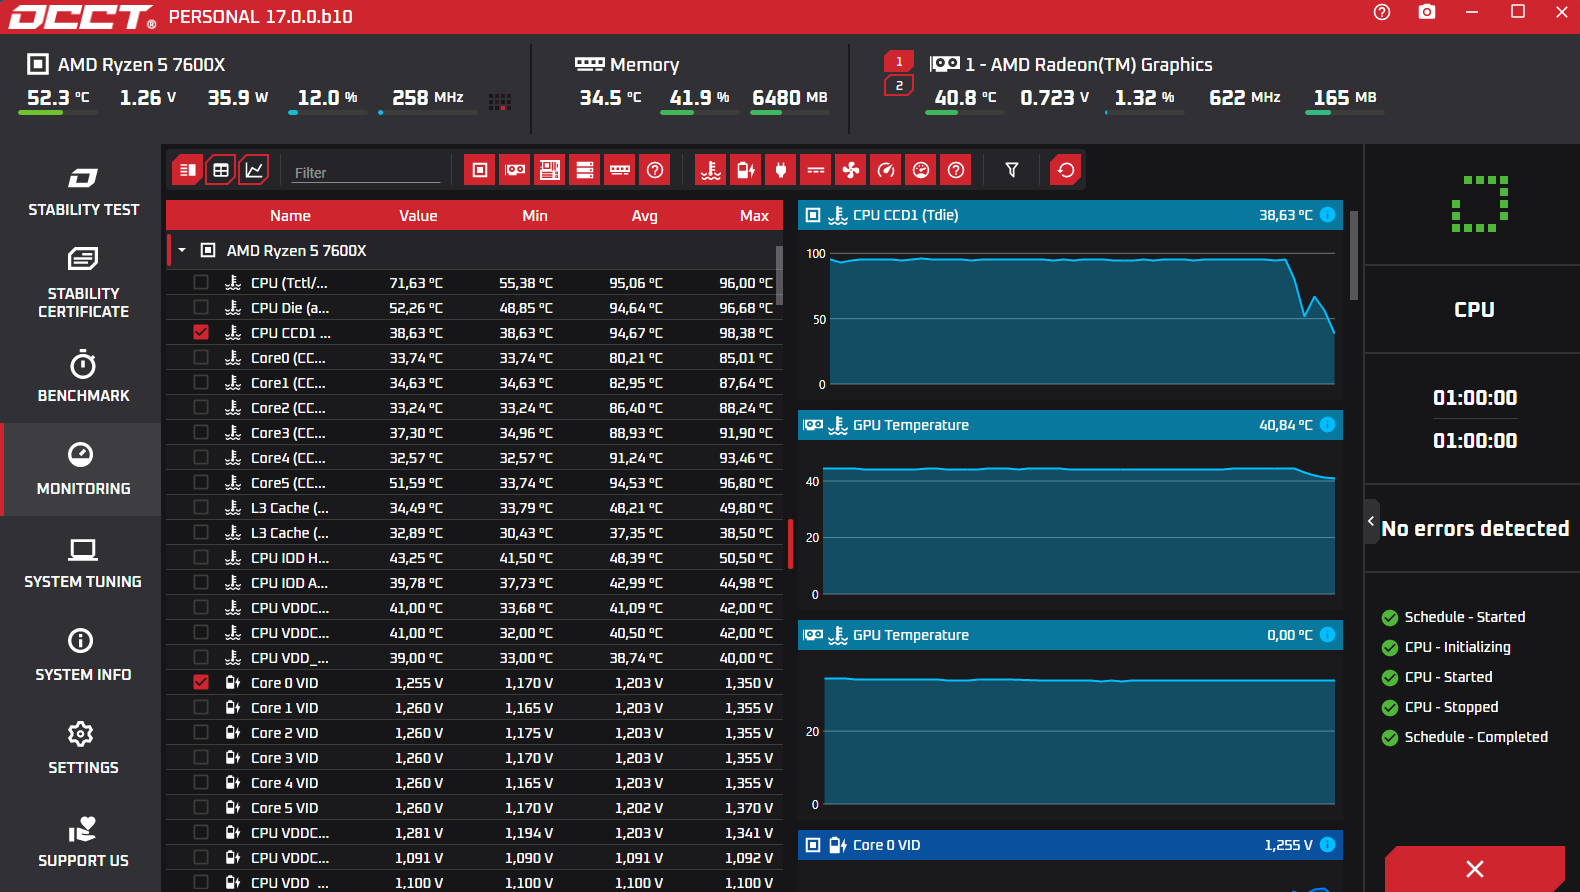Sort the table by the Value column

click(x=418, y=216)
